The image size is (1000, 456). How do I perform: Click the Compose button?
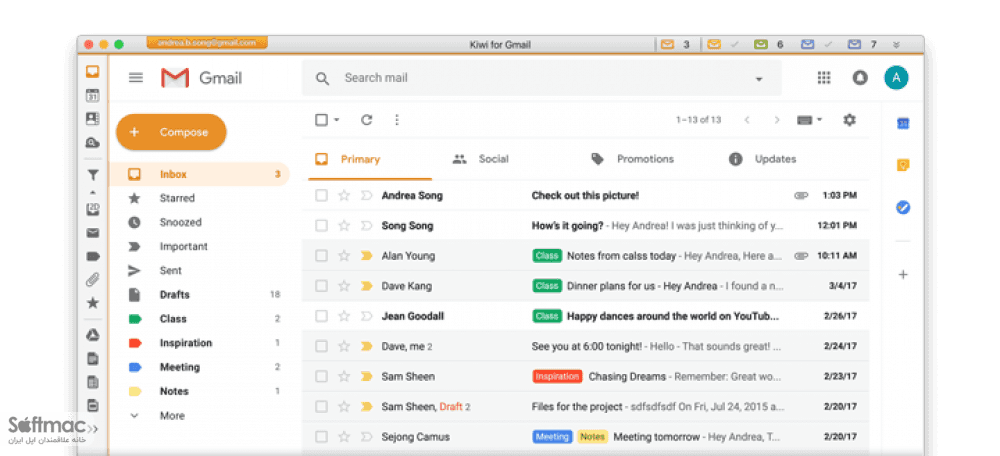coord(171,132)
